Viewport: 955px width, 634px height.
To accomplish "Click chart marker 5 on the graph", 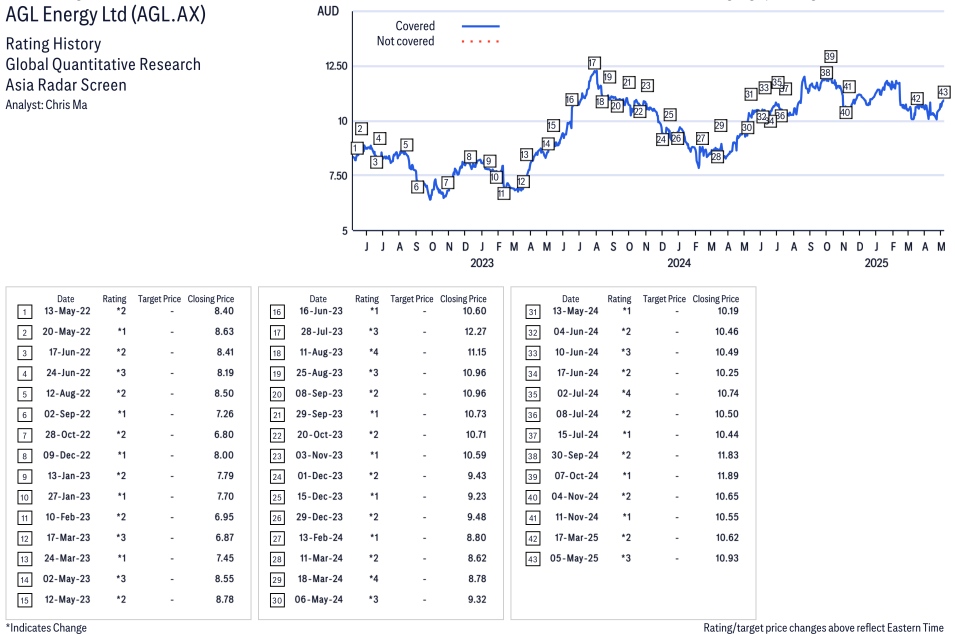I will (406, 144).
